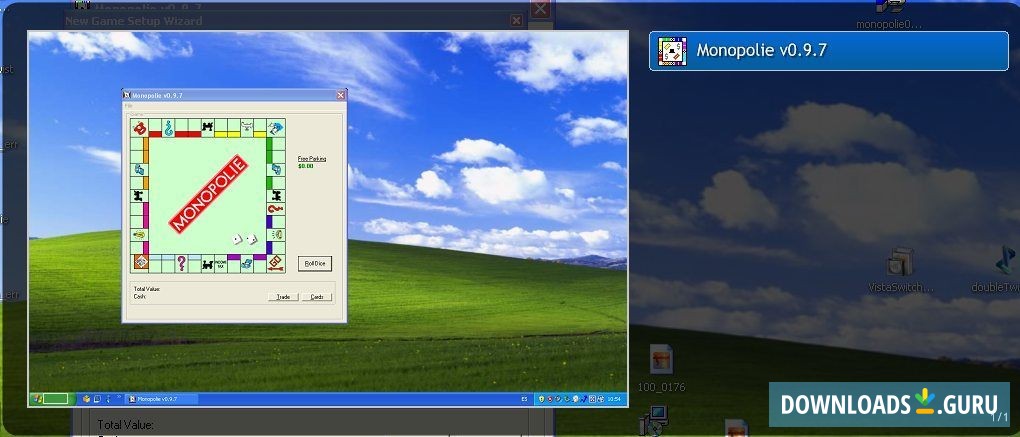The width and height of the screenshot is (1020, 437).
Task: Select the Community Chest square on bottom row
Action: click(247, 263)
